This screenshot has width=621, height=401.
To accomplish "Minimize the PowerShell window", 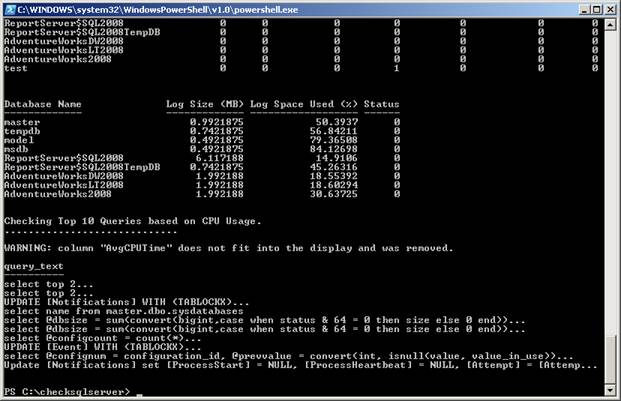I will click(584, 10).
